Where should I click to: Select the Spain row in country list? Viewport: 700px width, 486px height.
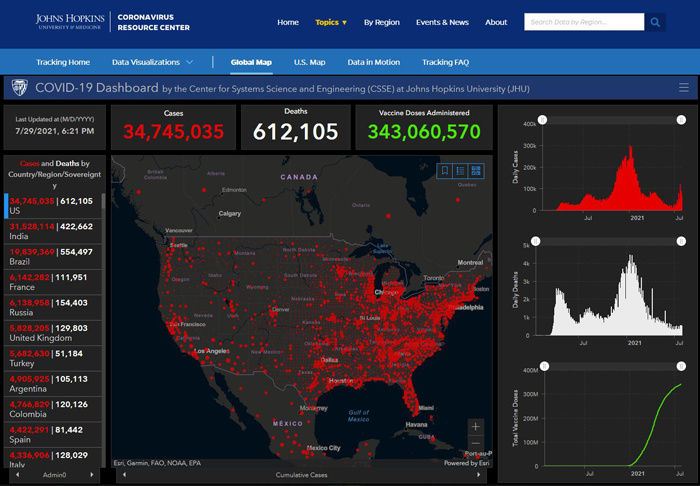[x=53, y=435]
